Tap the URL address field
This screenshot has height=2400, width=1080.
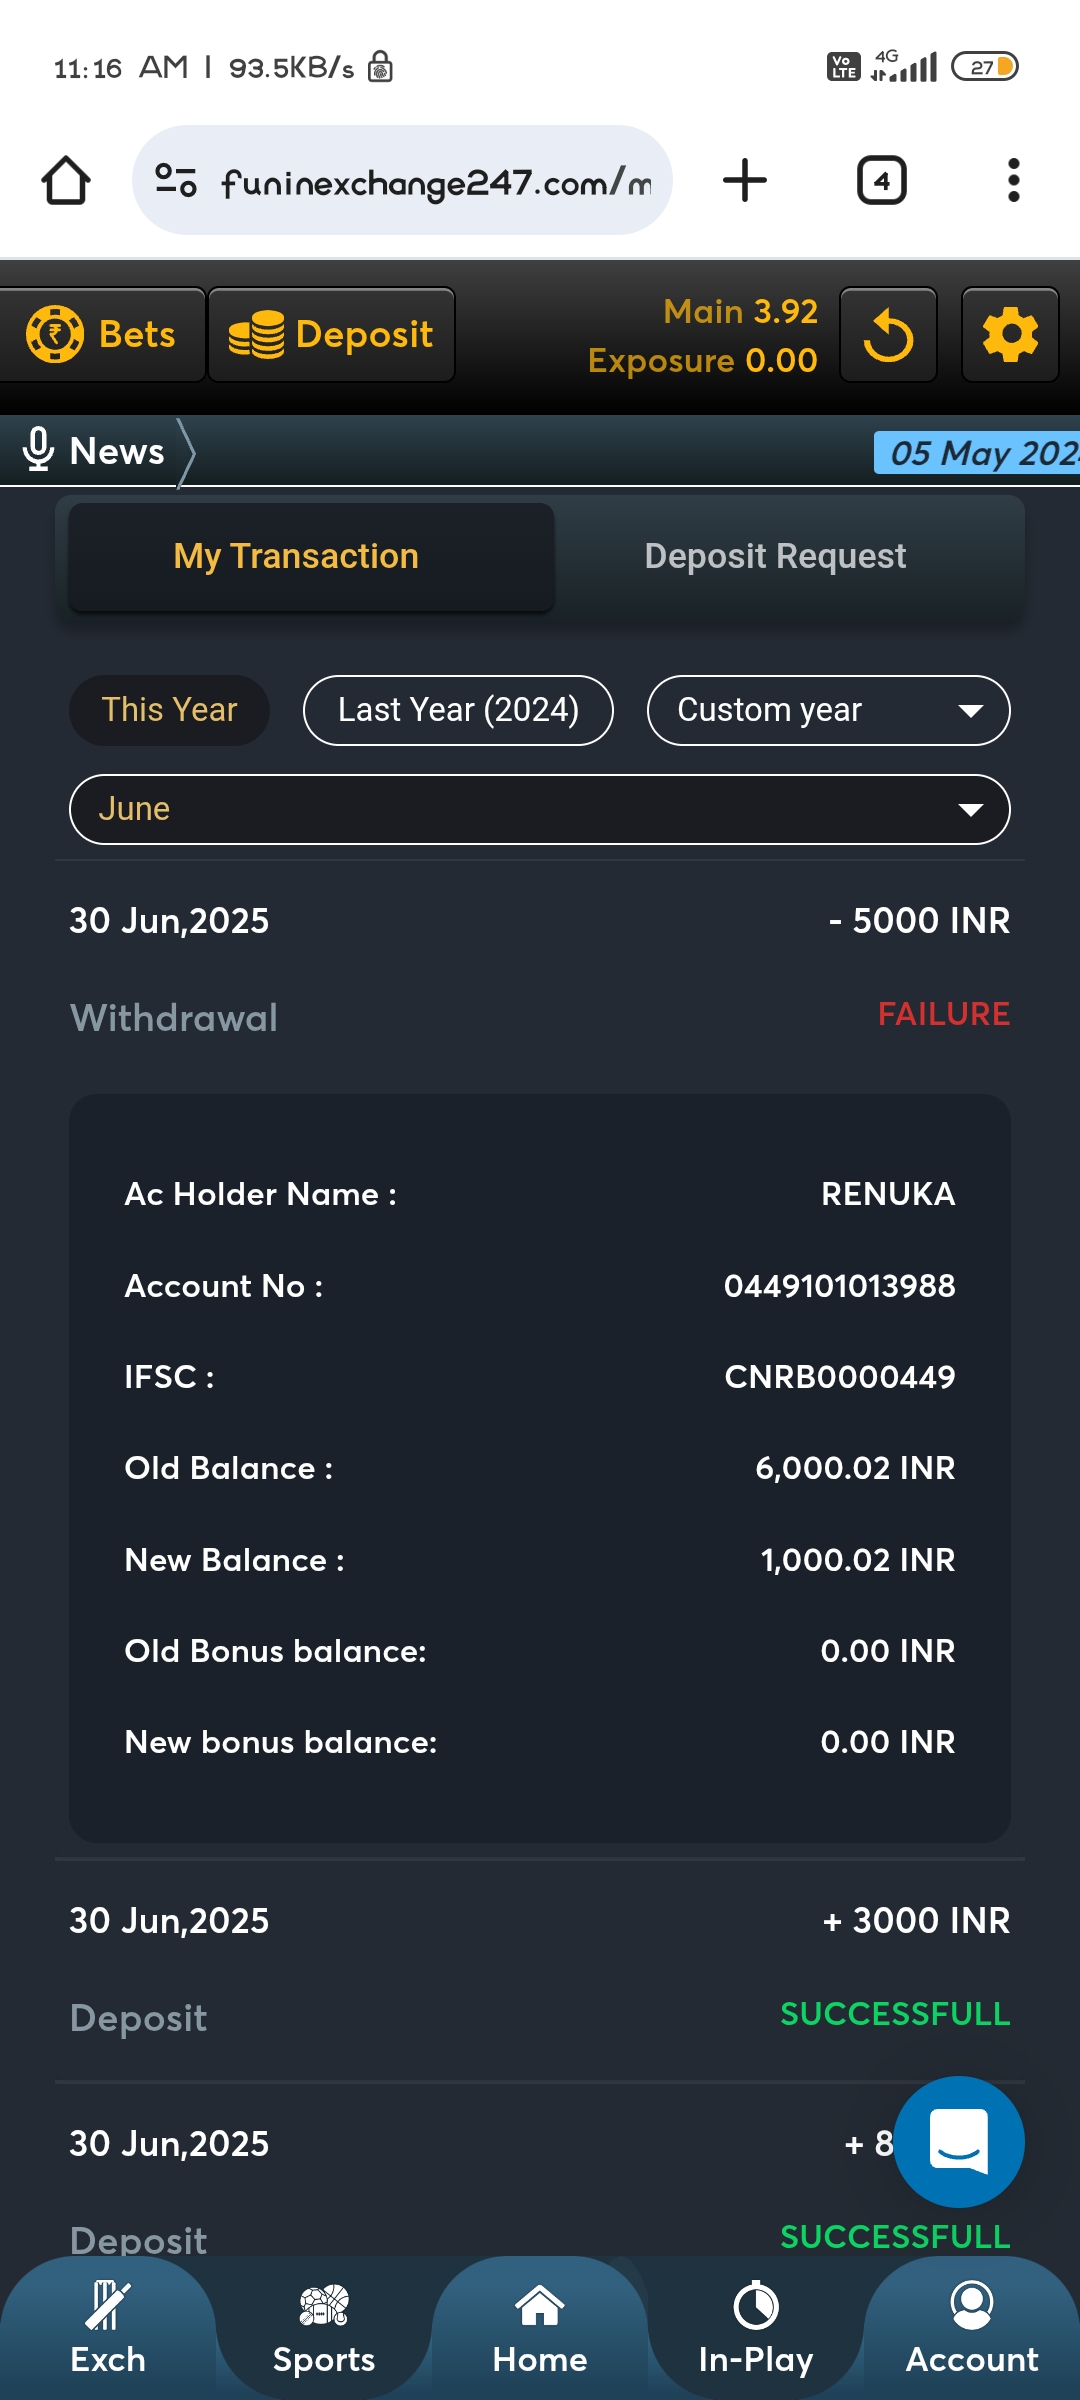pyautogui.click(x=435, y=183)
